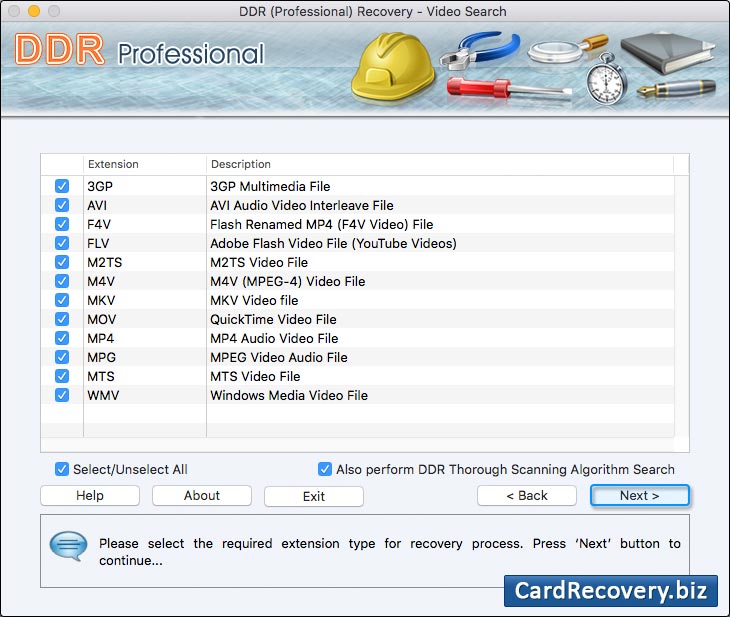Select 'QuickTime Video File' description
The height and width of the screenshot is (617, 730).
tap(273, 319)
